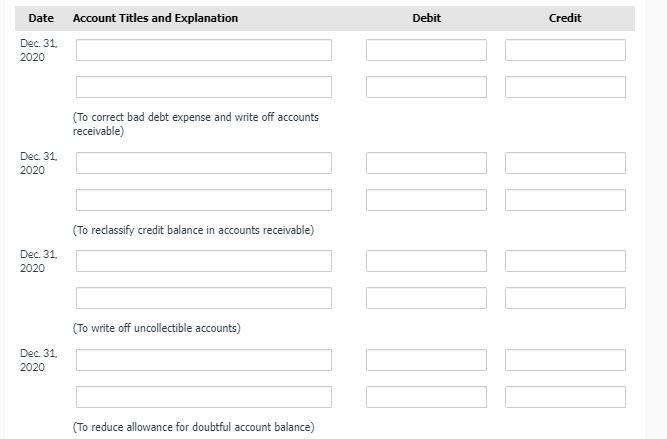
Task: Click first credit field of reclassify credit balance entry
Action: coord(565,163)
